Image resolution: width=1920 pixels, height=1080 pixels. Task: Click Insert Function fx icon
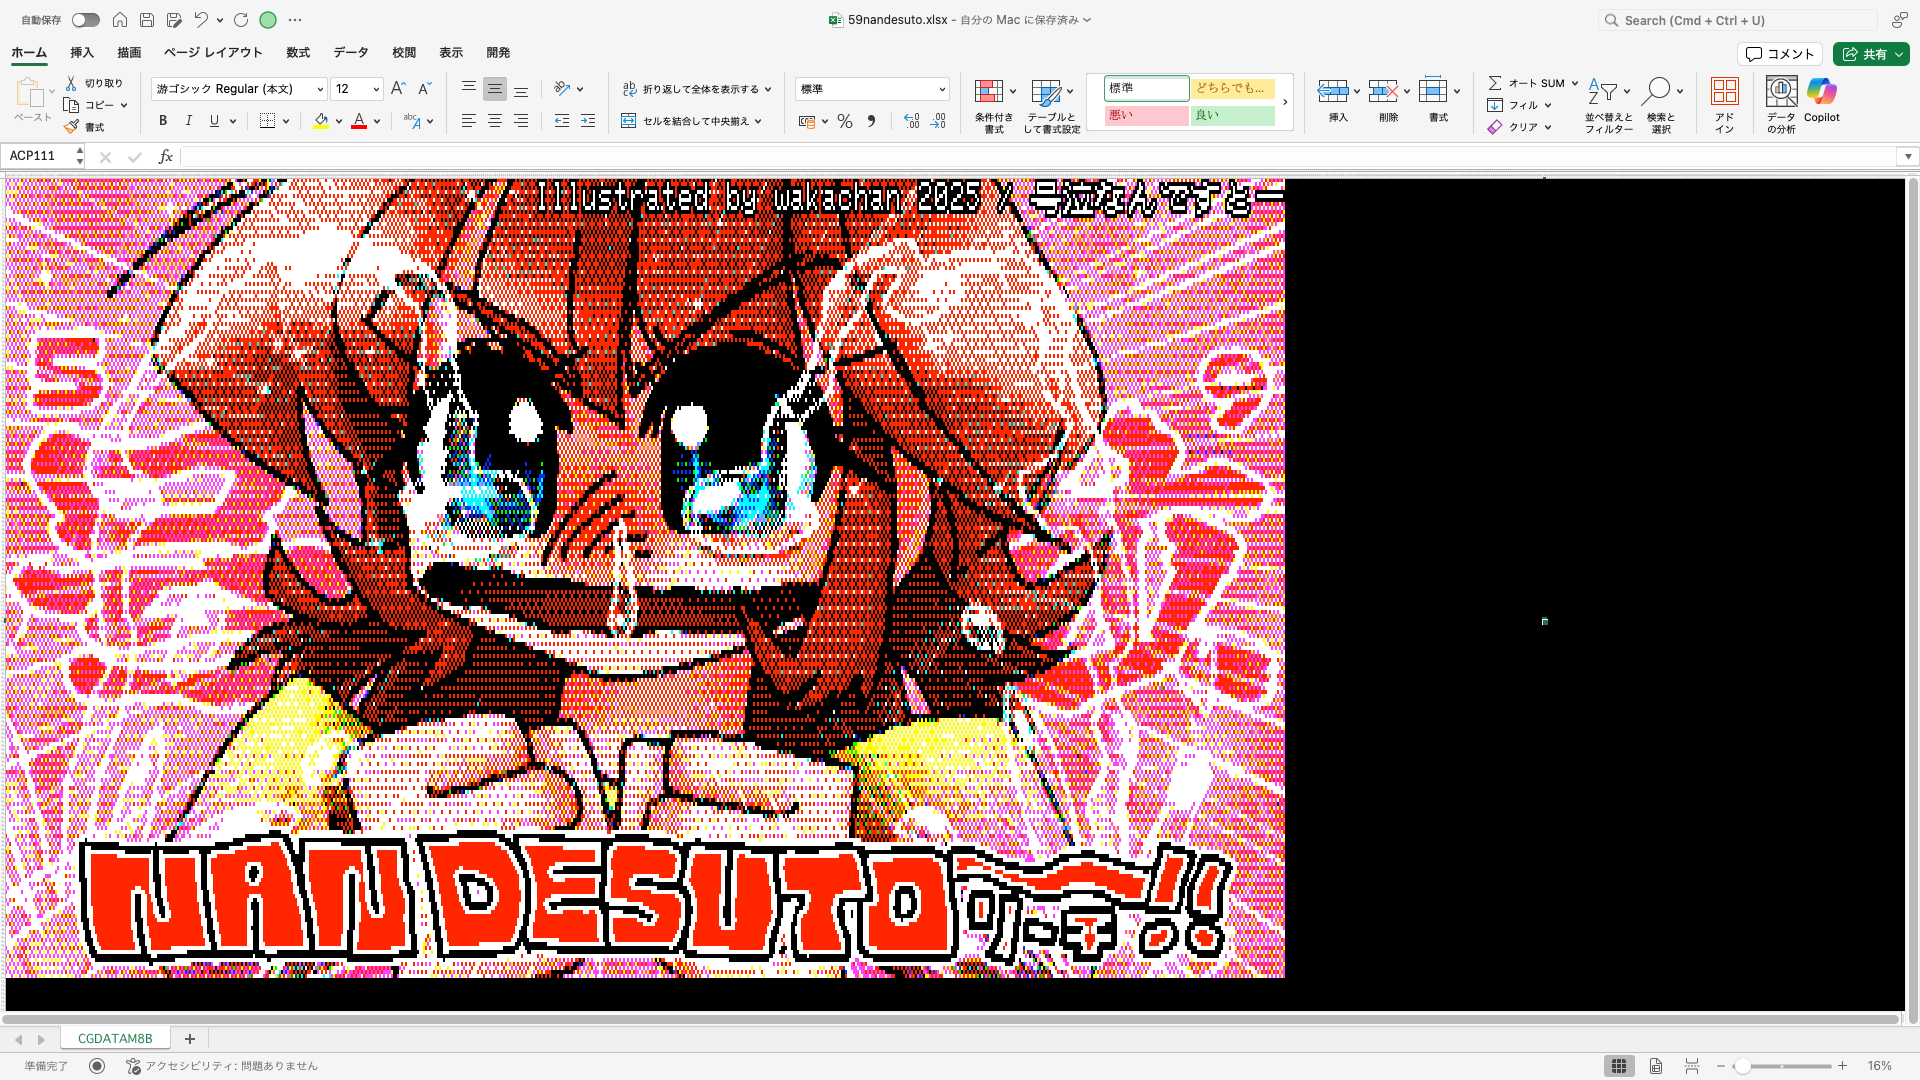[166, 157]
